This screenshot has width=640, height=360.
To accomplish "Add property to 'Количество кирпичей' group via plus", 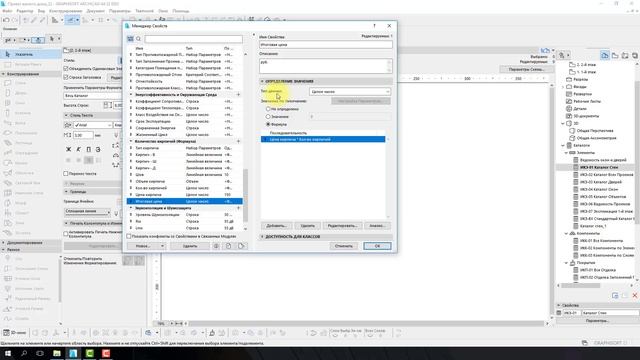I will (x=238, y=141).
